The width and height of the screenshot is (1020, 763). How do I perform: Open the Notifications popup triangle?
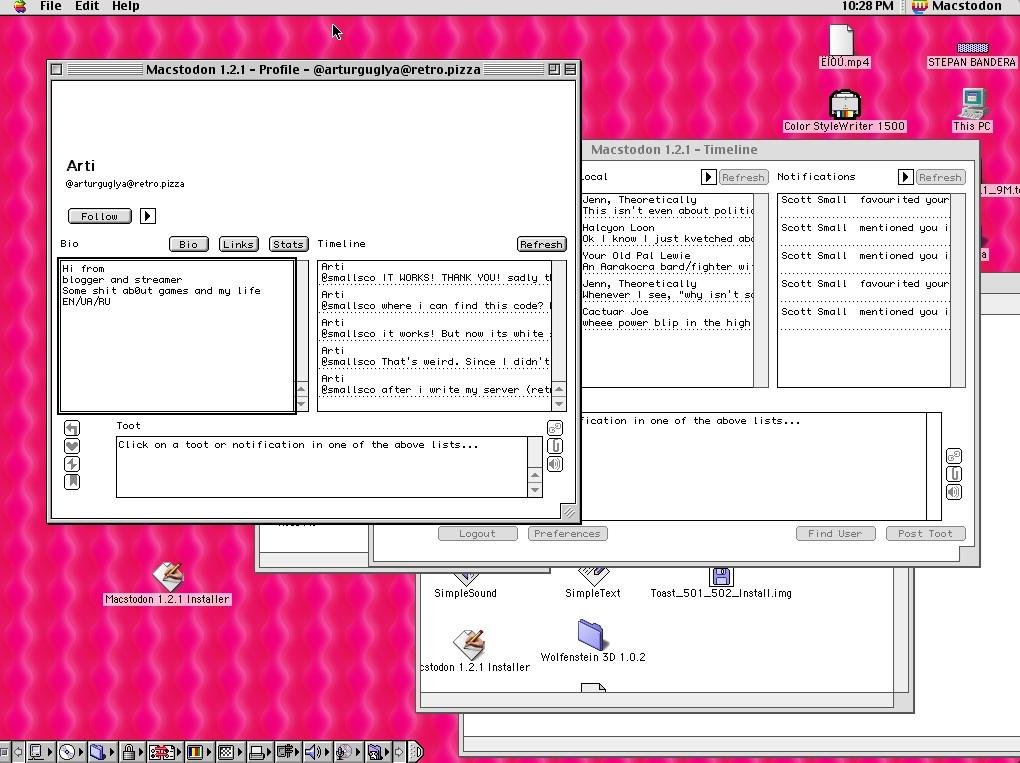coord(906,177)
